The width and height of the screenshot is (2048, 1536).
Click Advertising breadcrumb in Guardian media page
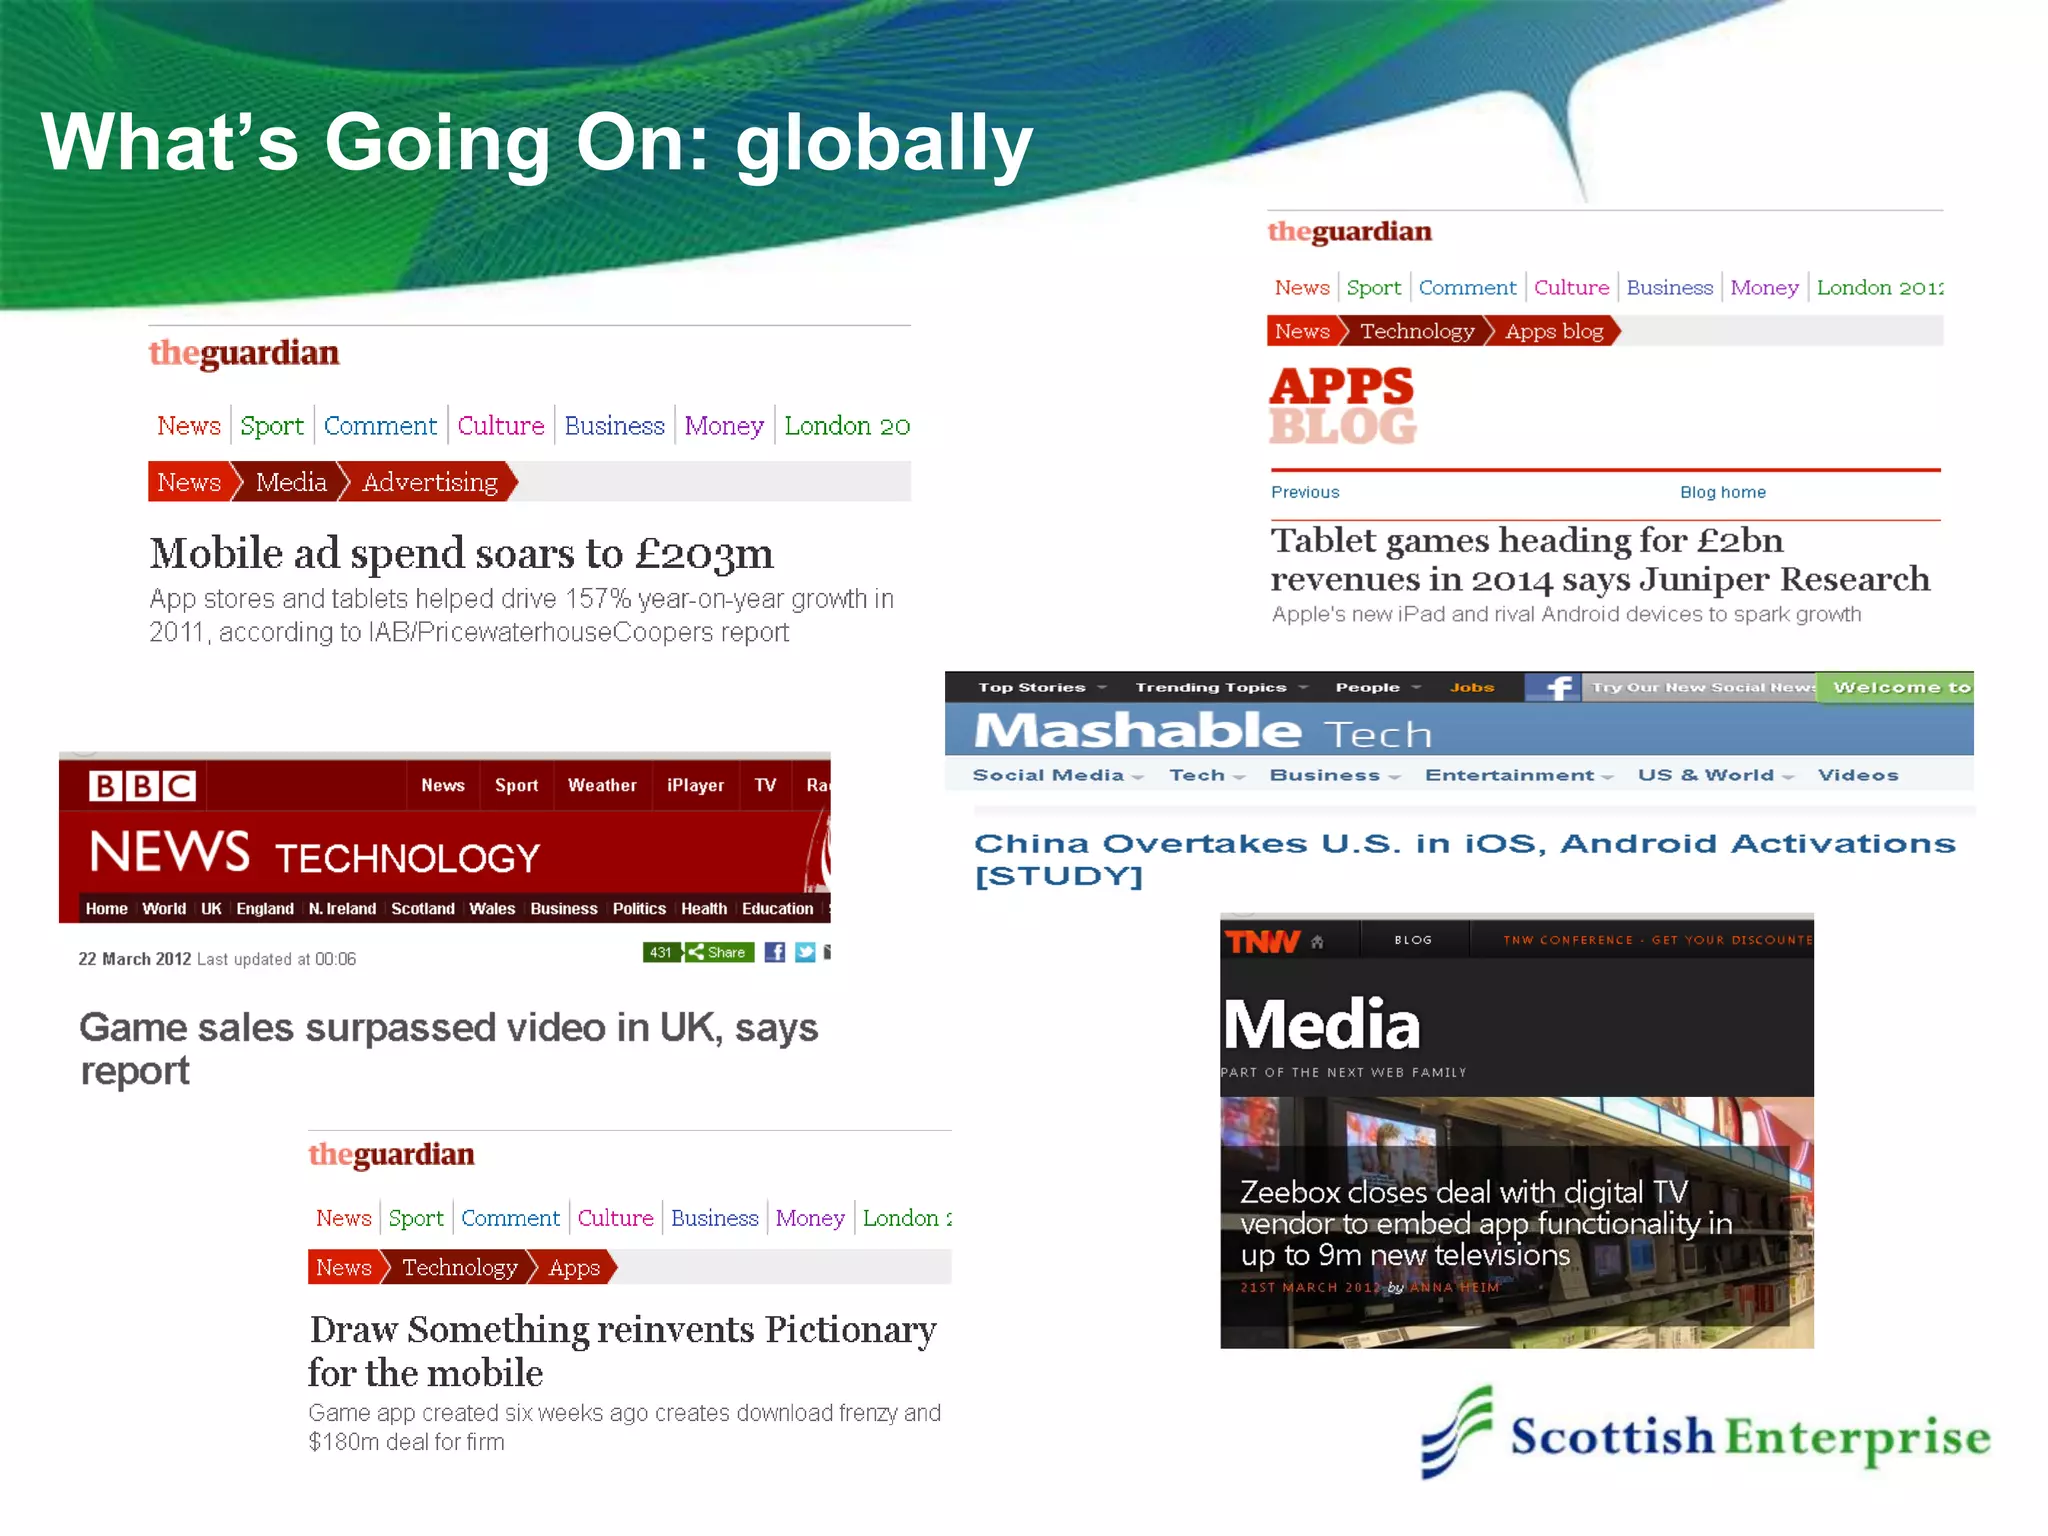(x=430, y=482)
